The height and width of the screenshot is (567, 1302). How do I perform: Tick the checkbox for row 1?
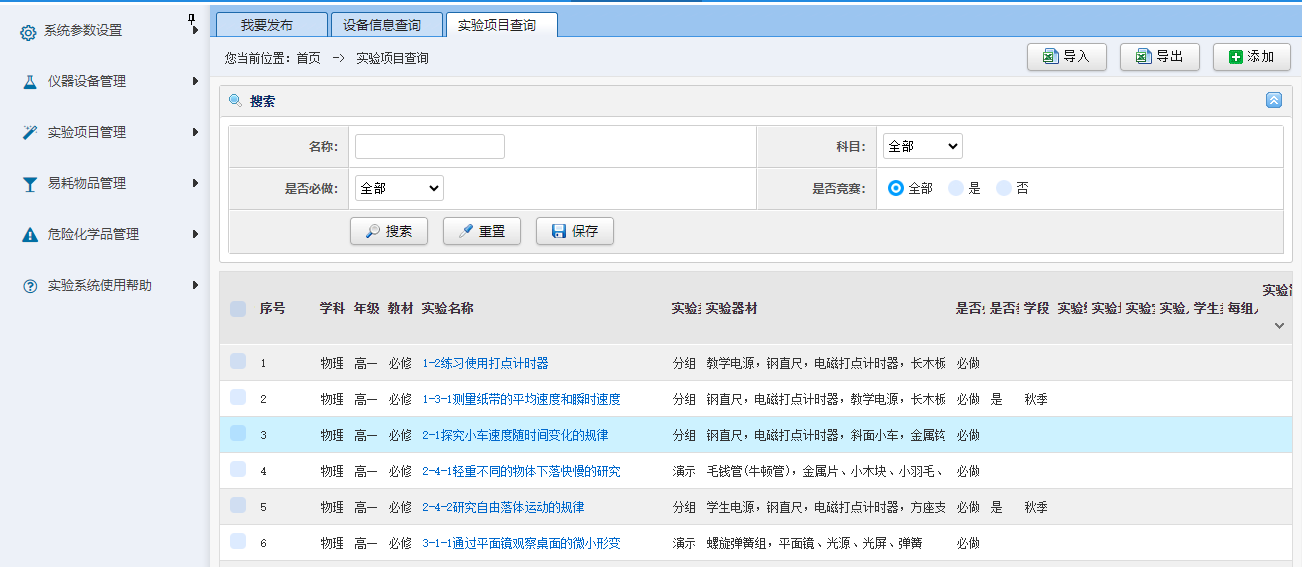(x=238, y=362)
